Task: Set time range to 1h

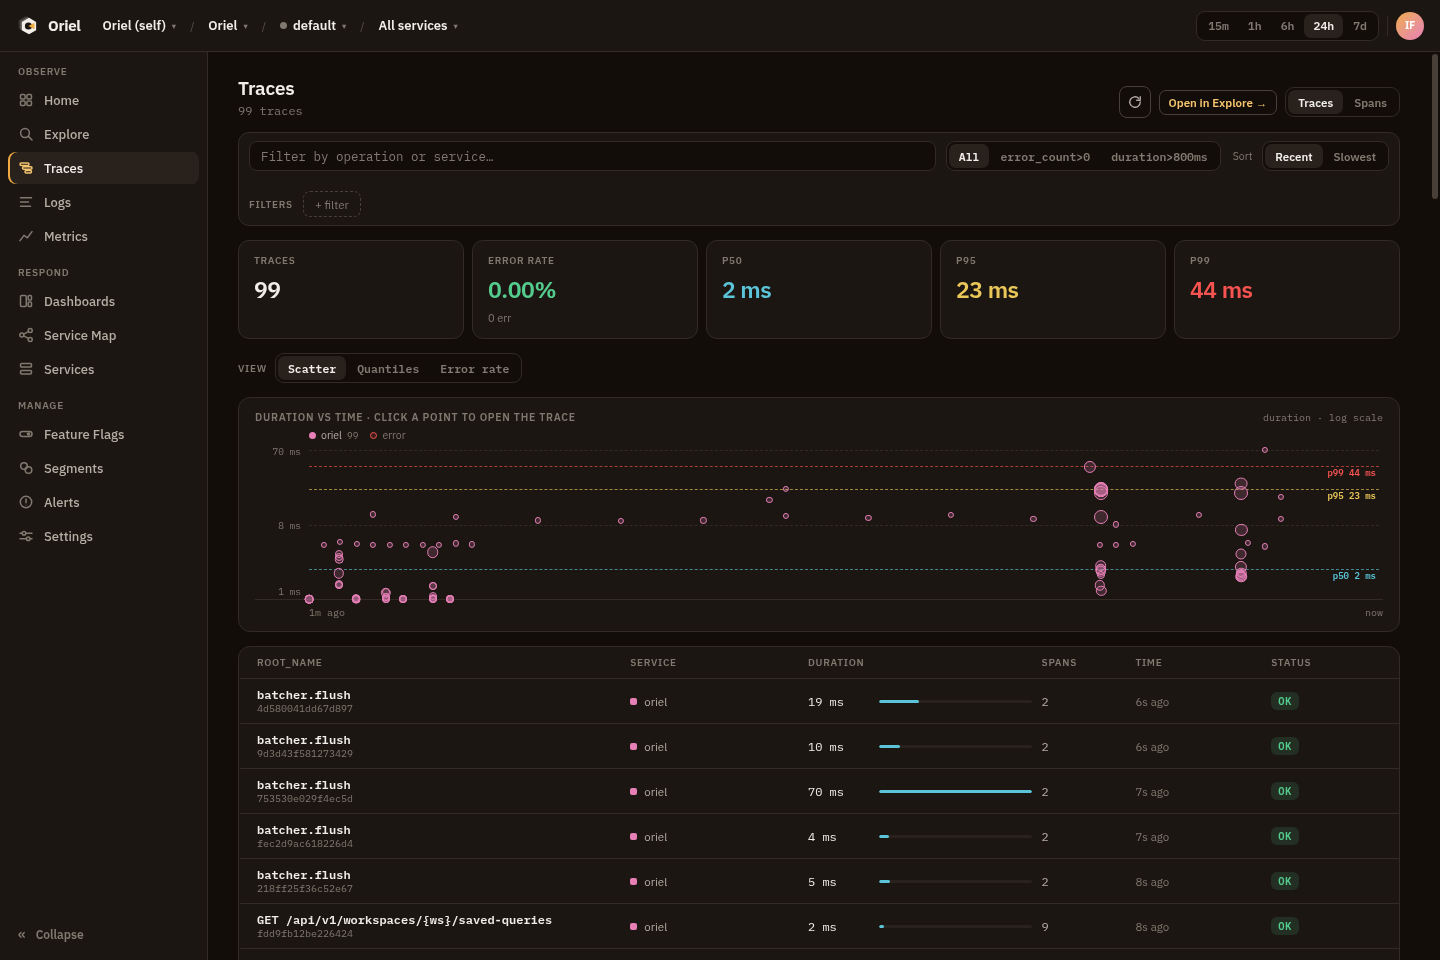Action: (x=1254, y=26)
